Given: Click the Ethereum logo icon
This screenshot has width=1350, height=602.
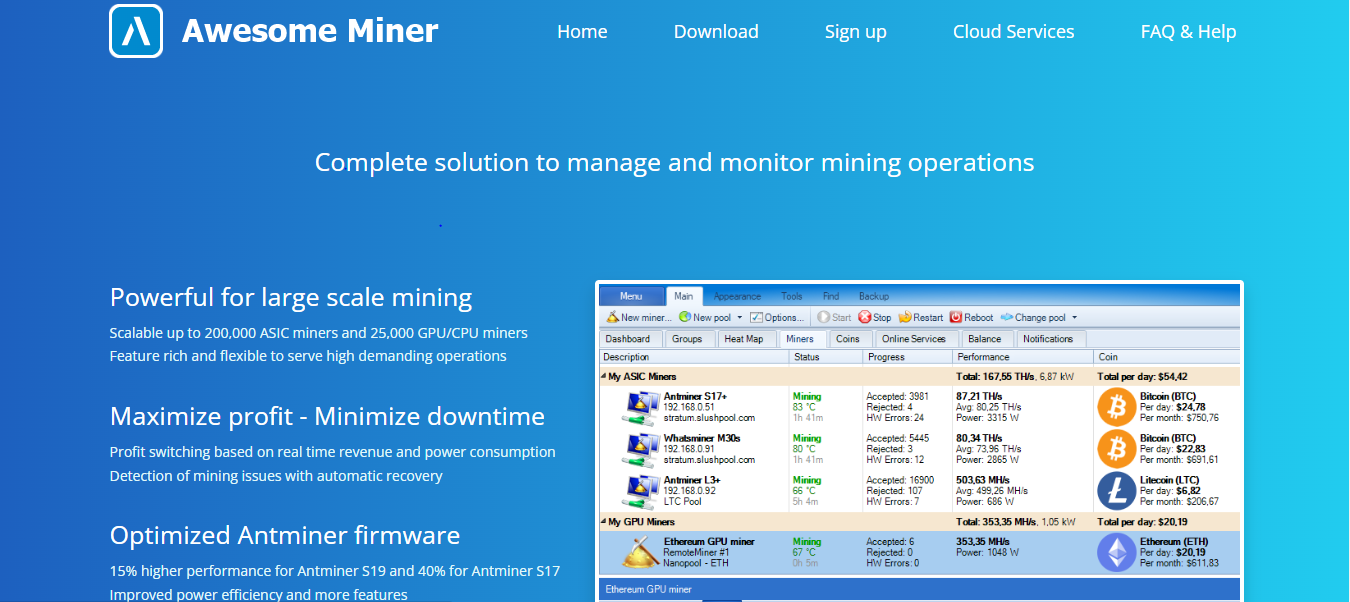Looking at the screenshot, I should click(1117, 552).
